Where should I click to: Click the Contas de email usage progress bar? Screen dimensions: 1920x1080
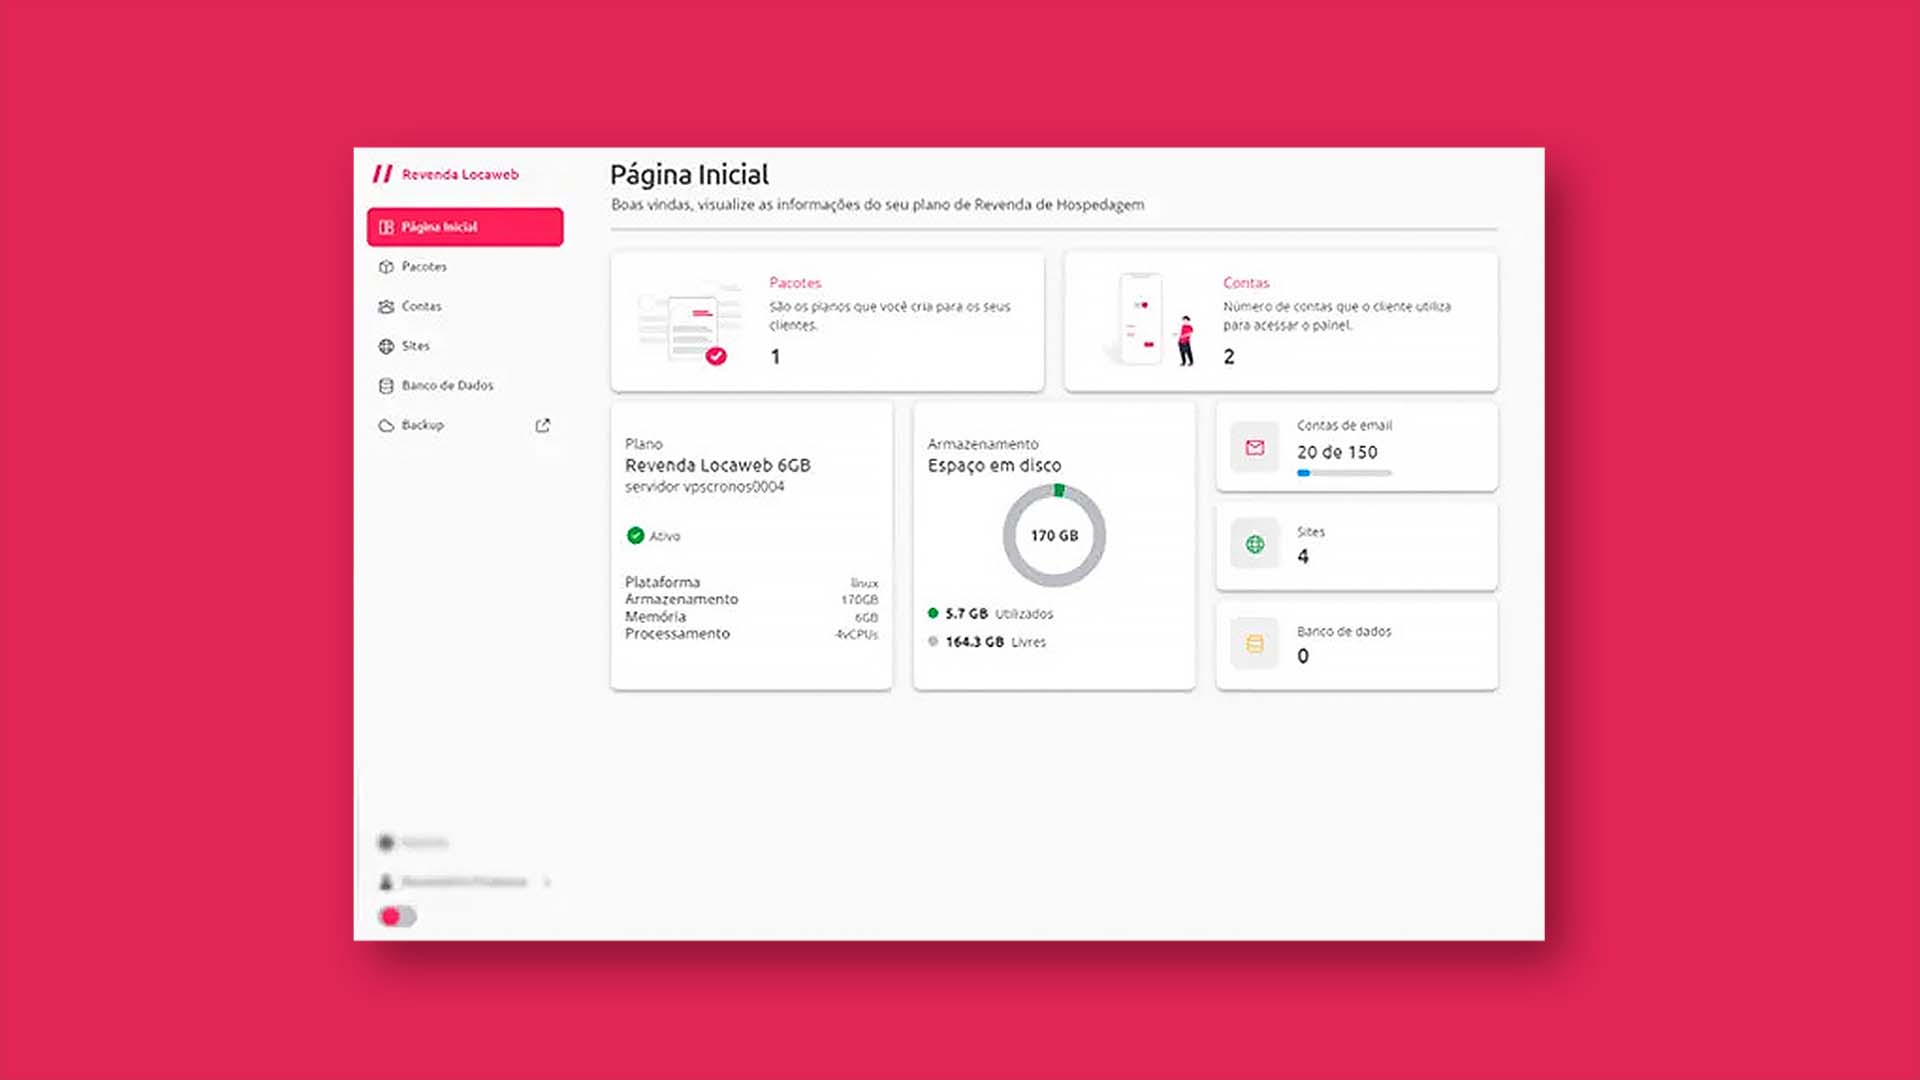click(1344, 473)
